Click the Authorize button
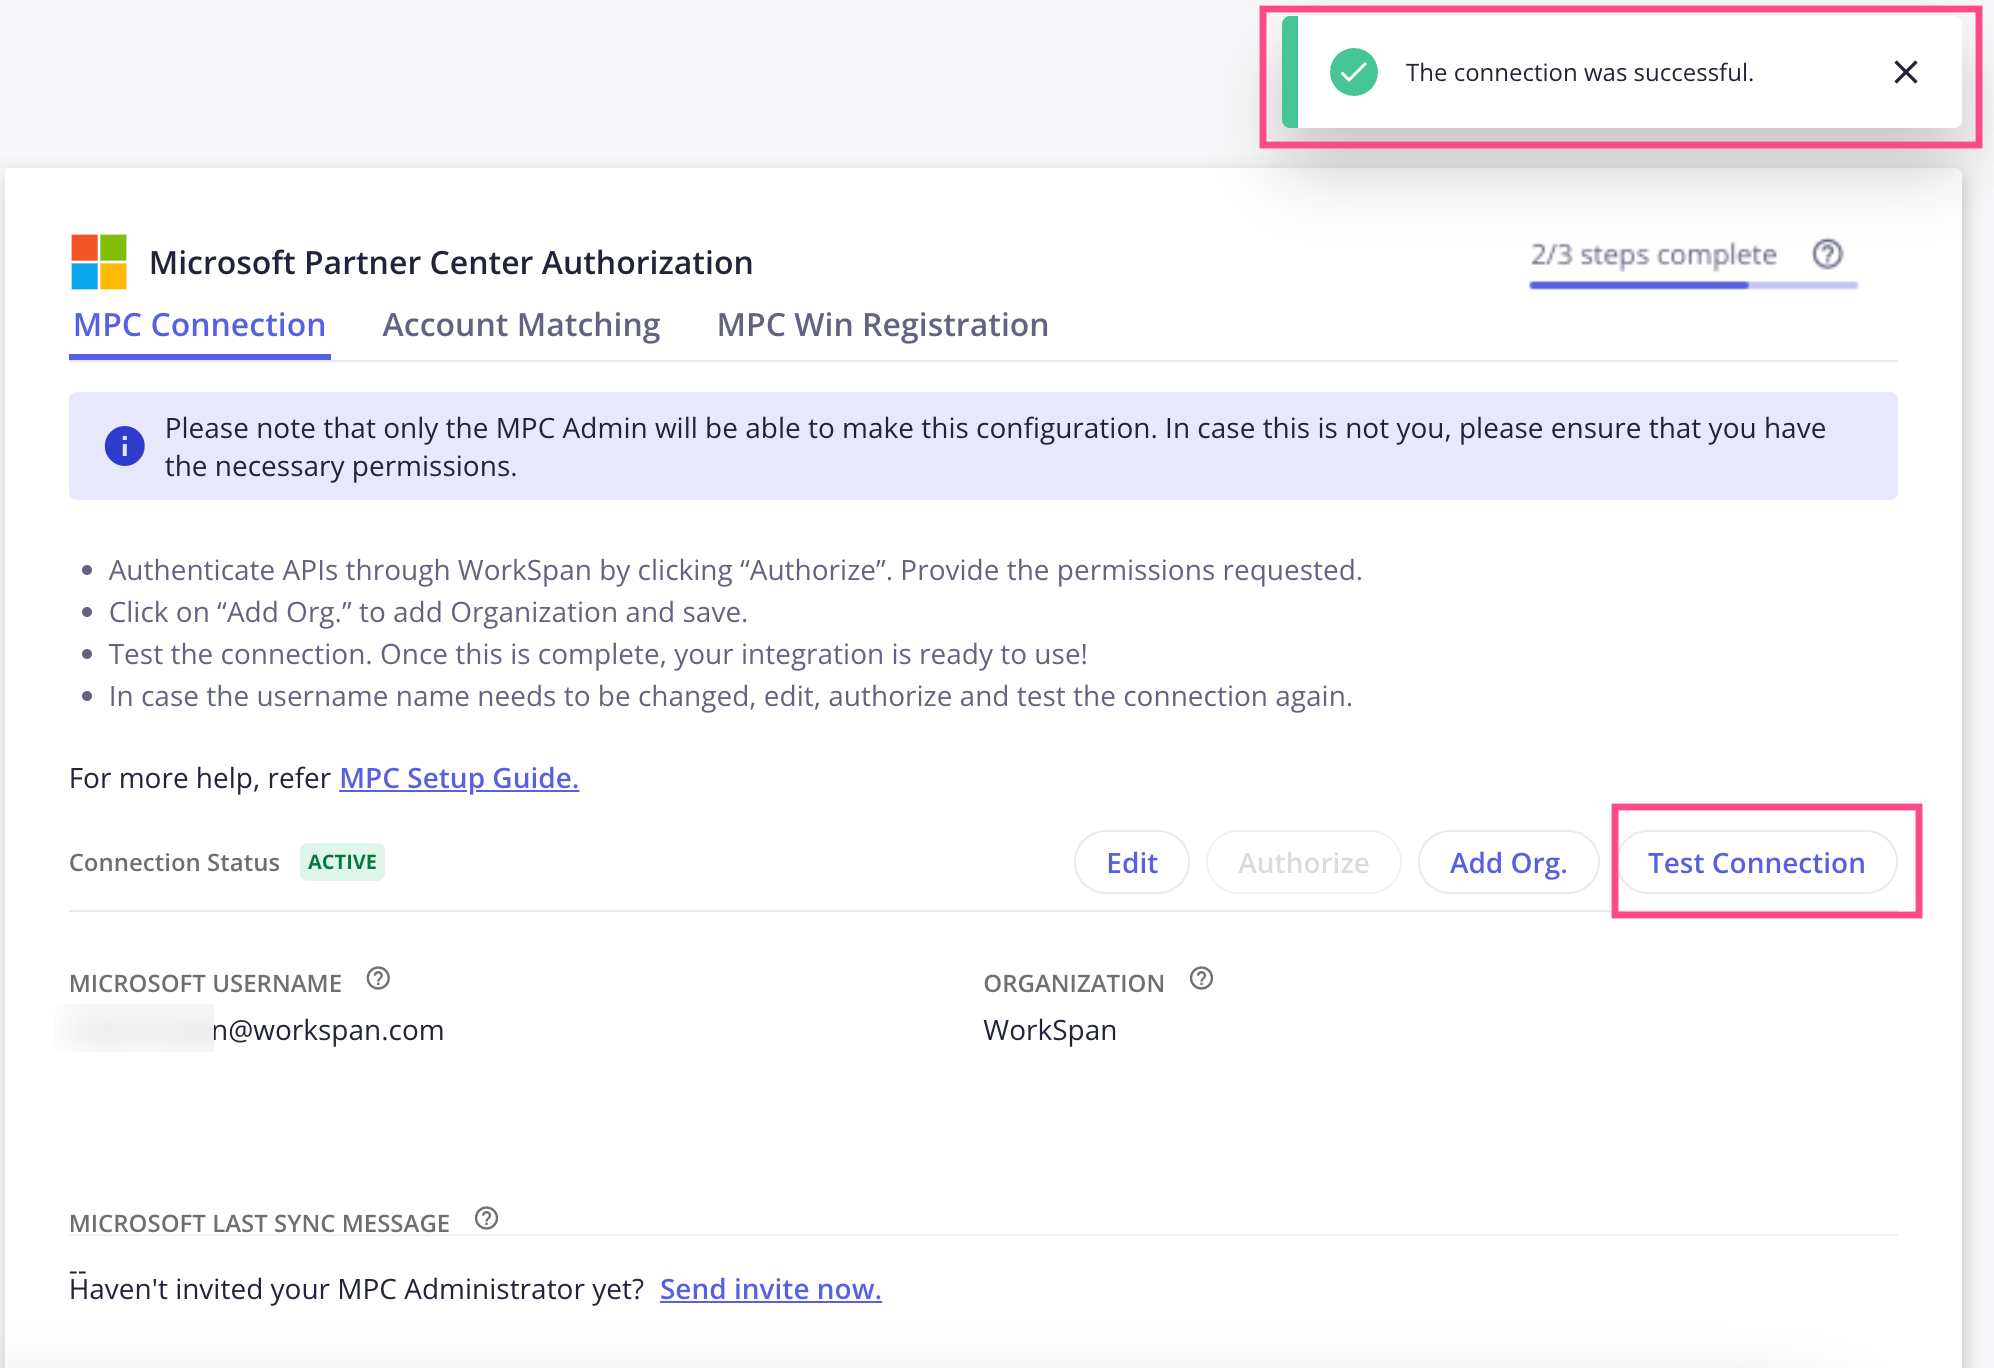 click(x=1304, y=862)
